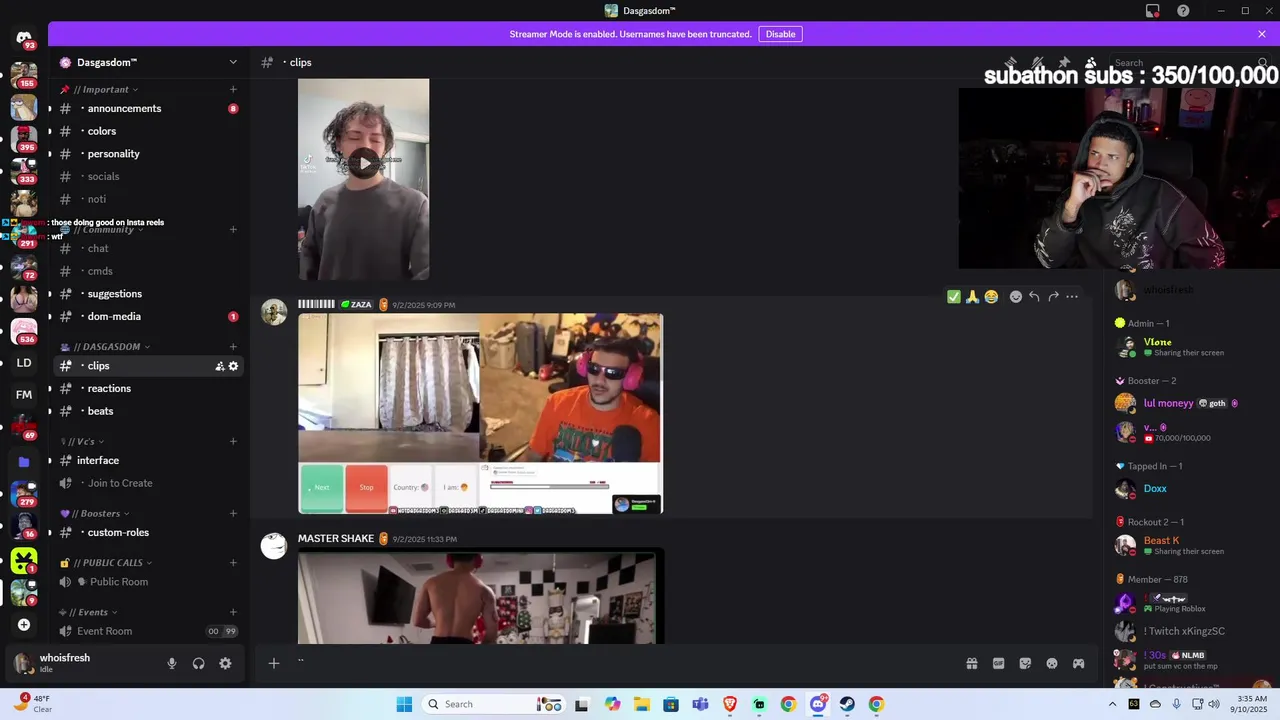Open the FM server in sidebar
This screenshot has width=1280, height=720.
point(24,395)
